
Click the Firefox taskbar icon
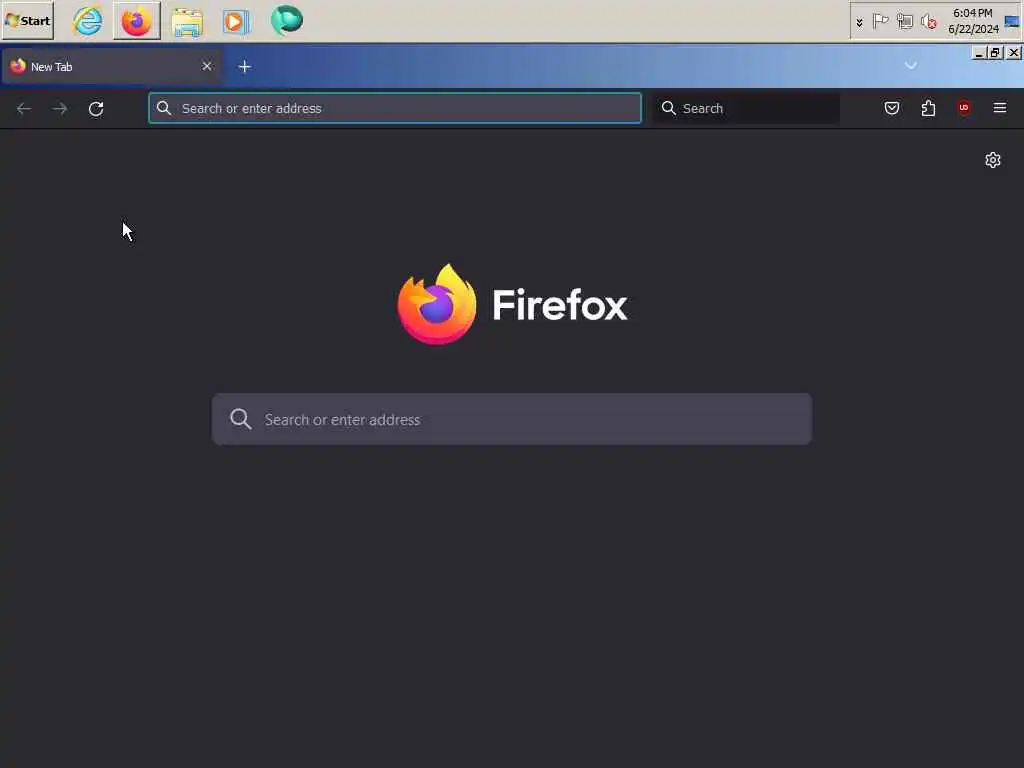[x=136, y=20]
